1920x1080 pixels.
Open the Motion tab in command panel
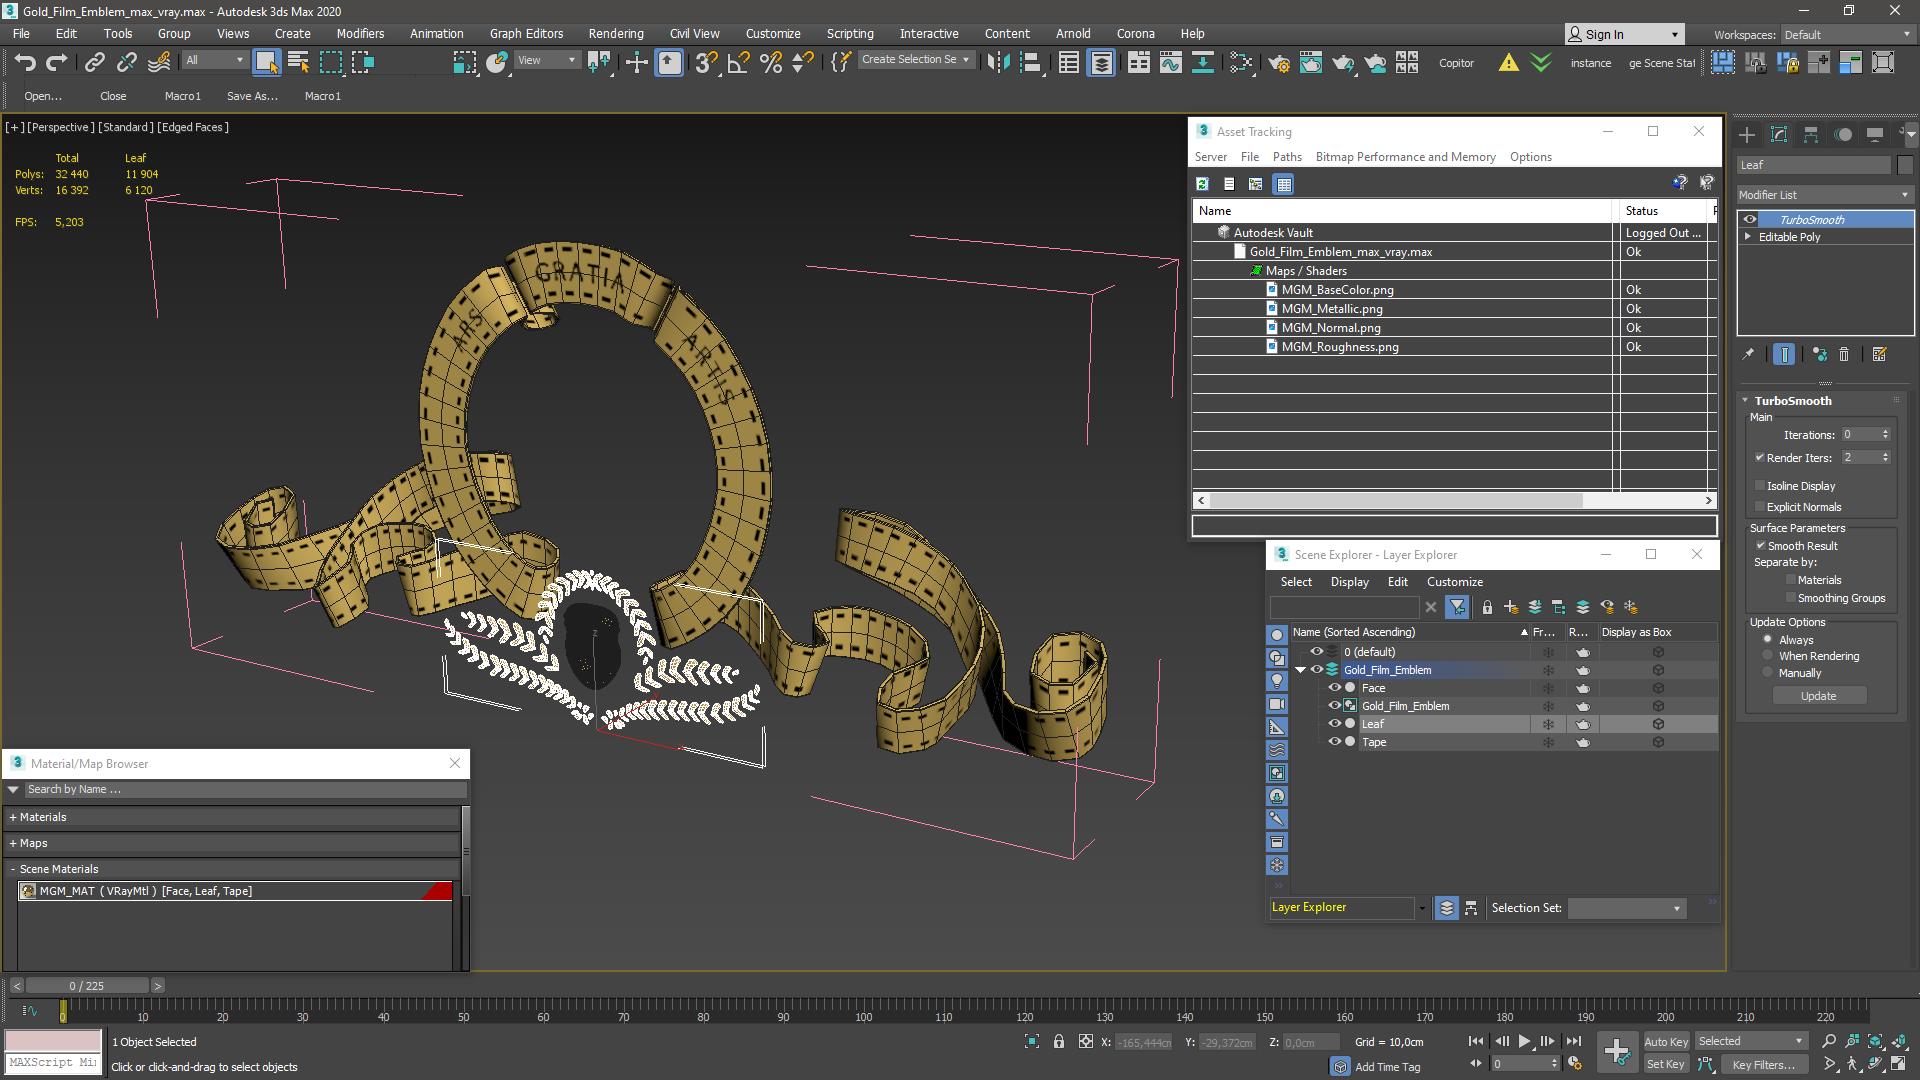[x=1843, y=134]
